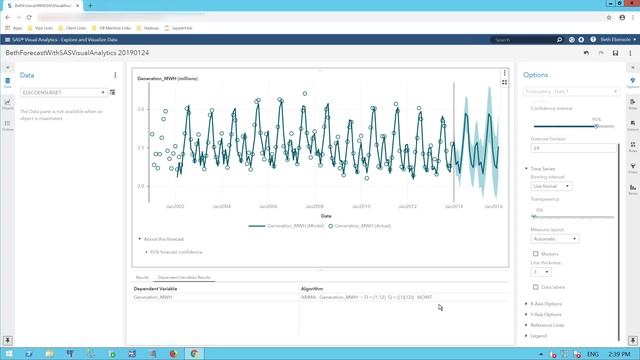Adjust the Confidence interval slider handle
The image size is (640, 360).
click(x=596, y=126)
